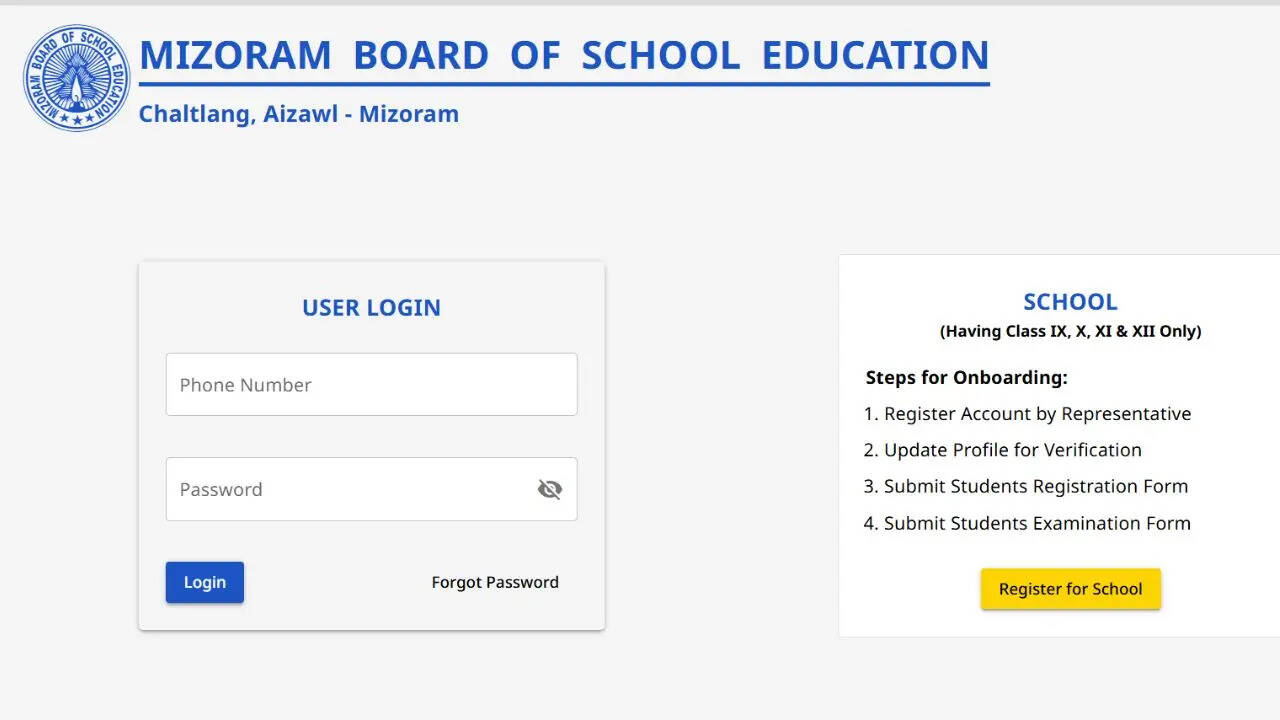The image size is (1280, 720).
Task: Toggle password visibility eye icon
Action: point(549,489)
